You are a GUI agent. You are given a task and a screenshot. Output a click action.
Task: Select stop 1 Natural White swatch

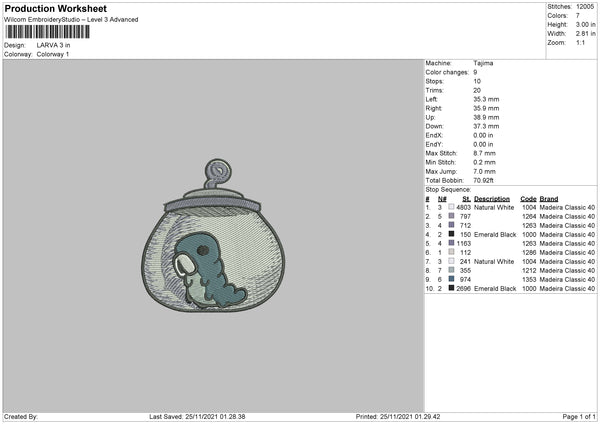(451, 207)
